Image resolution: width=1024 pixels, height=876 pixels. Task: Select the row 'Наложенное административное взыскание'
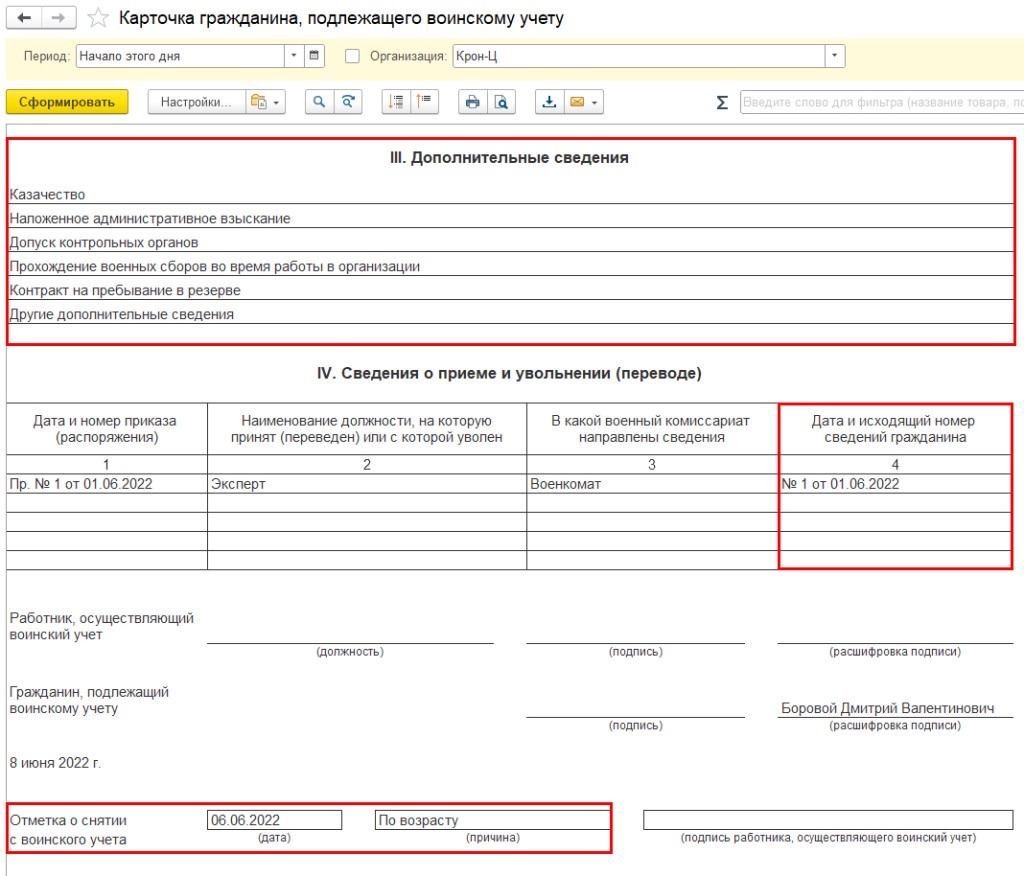pos(509,218)
